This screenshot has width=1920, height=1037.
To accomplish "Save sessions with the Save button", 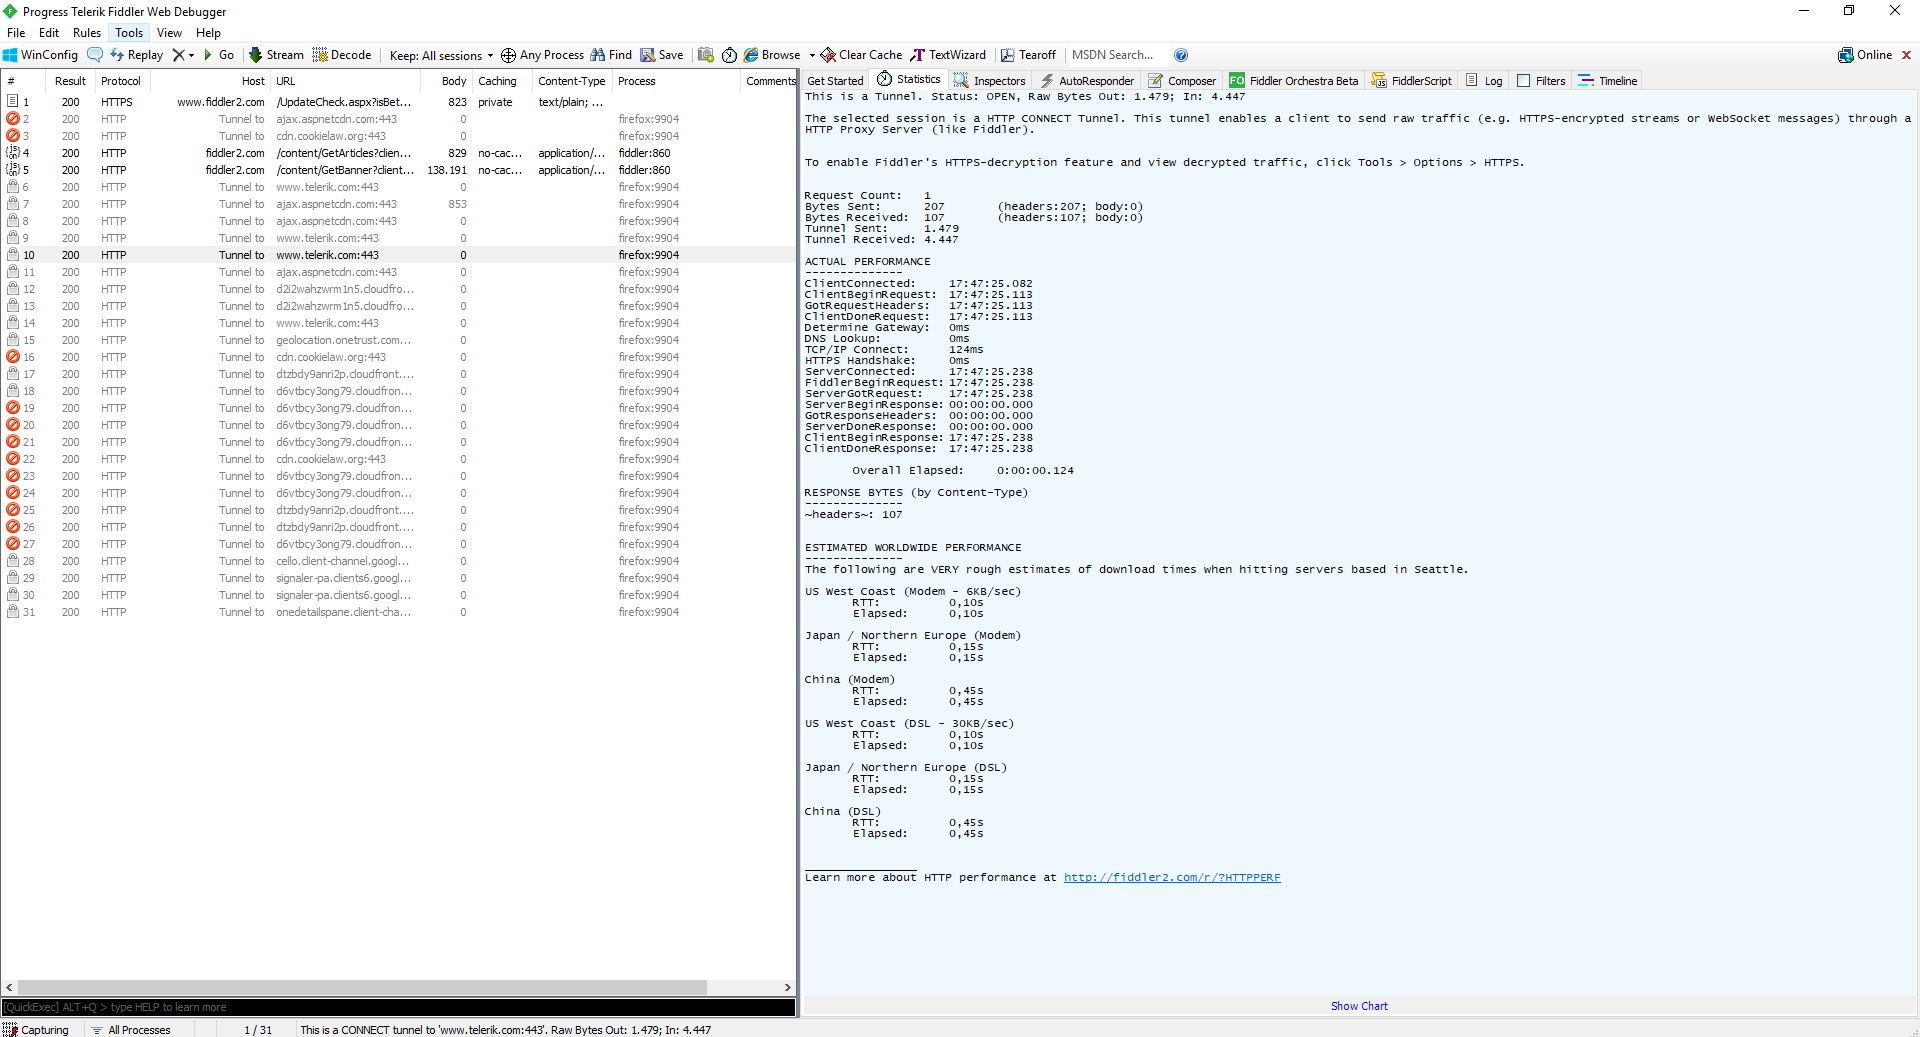I will pyautogui.click(x=662, y=55).
